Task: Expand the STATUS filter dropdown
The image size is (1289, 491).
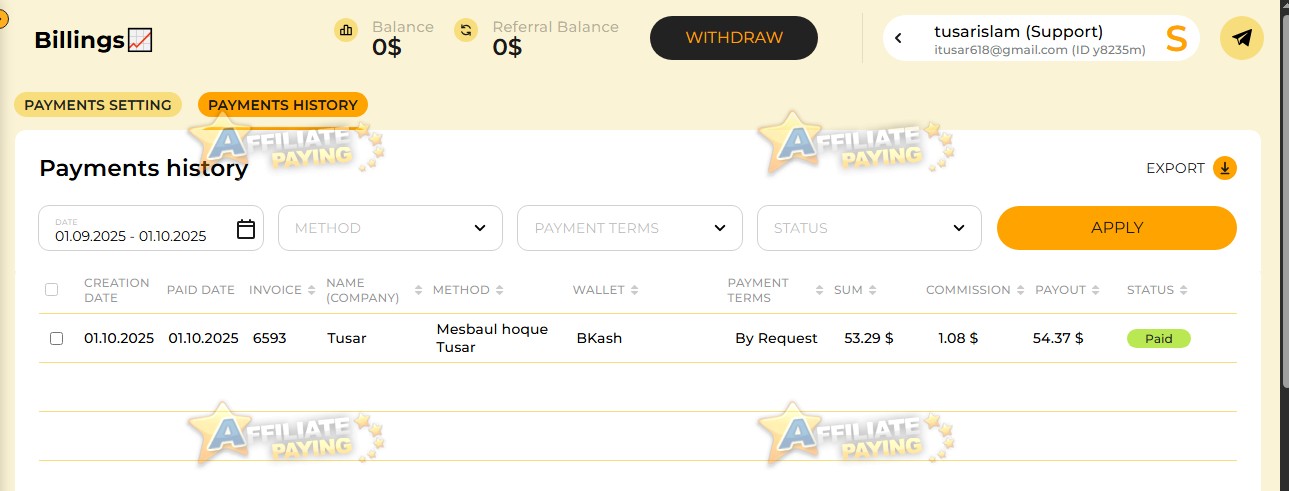Action: [x=870, y=228]
